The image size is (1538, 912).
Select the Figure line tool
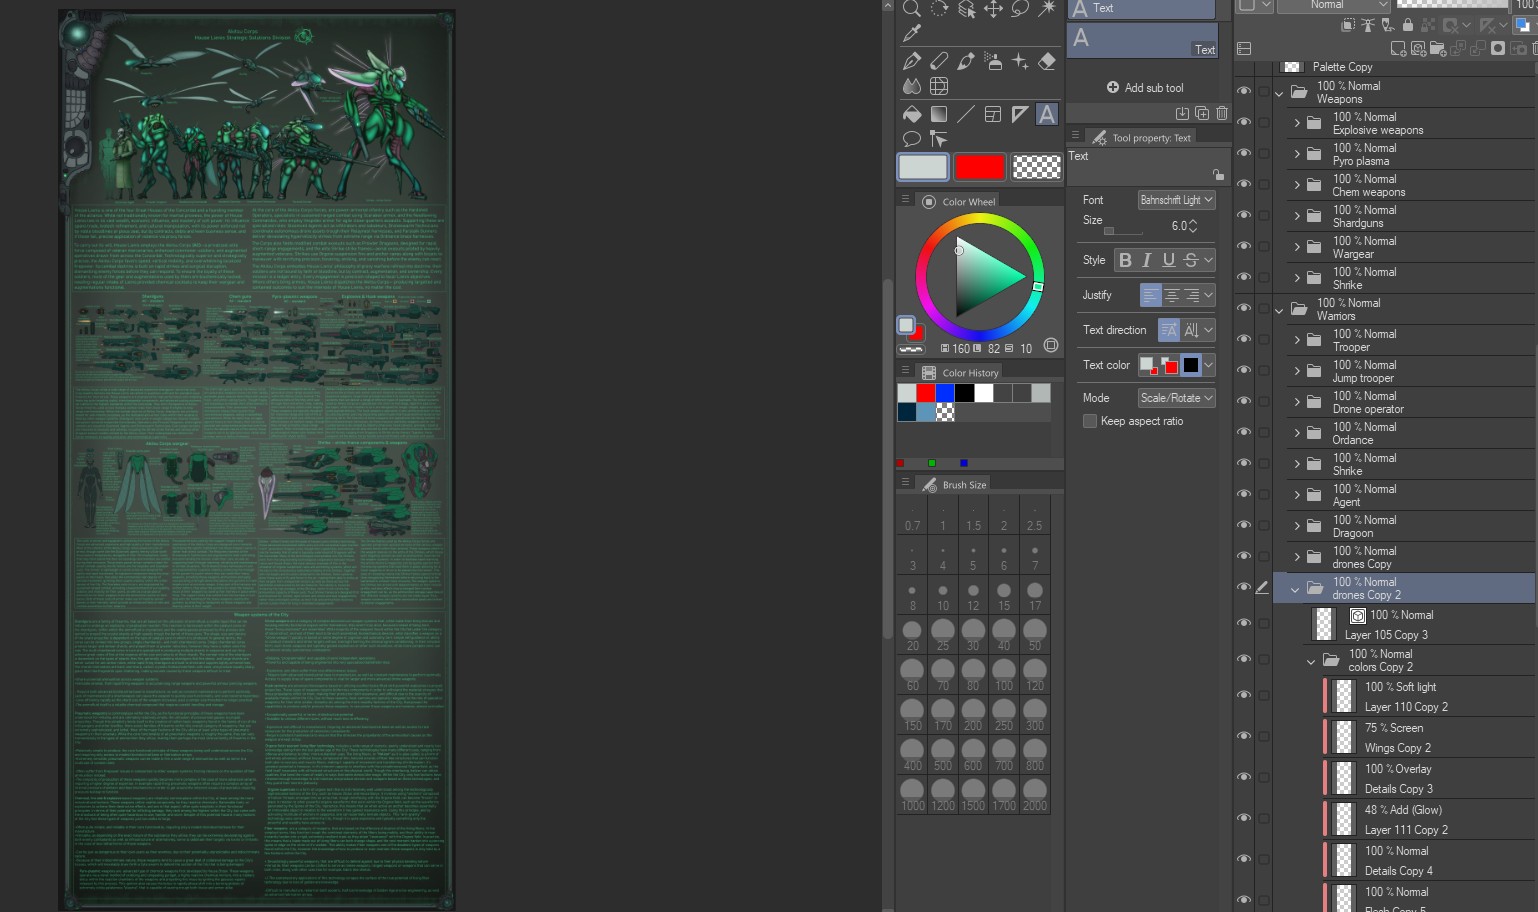point(966,114)
